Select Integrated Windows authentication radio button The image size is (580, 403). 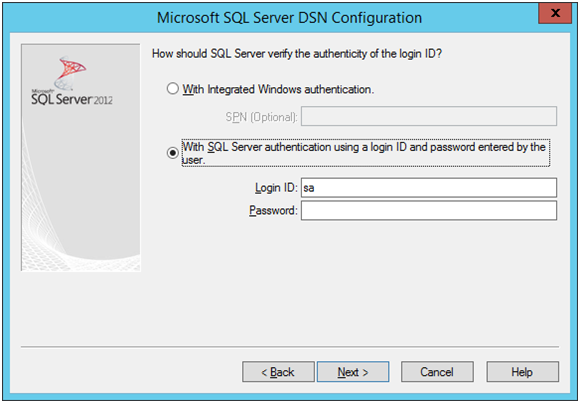click(173, 89)
